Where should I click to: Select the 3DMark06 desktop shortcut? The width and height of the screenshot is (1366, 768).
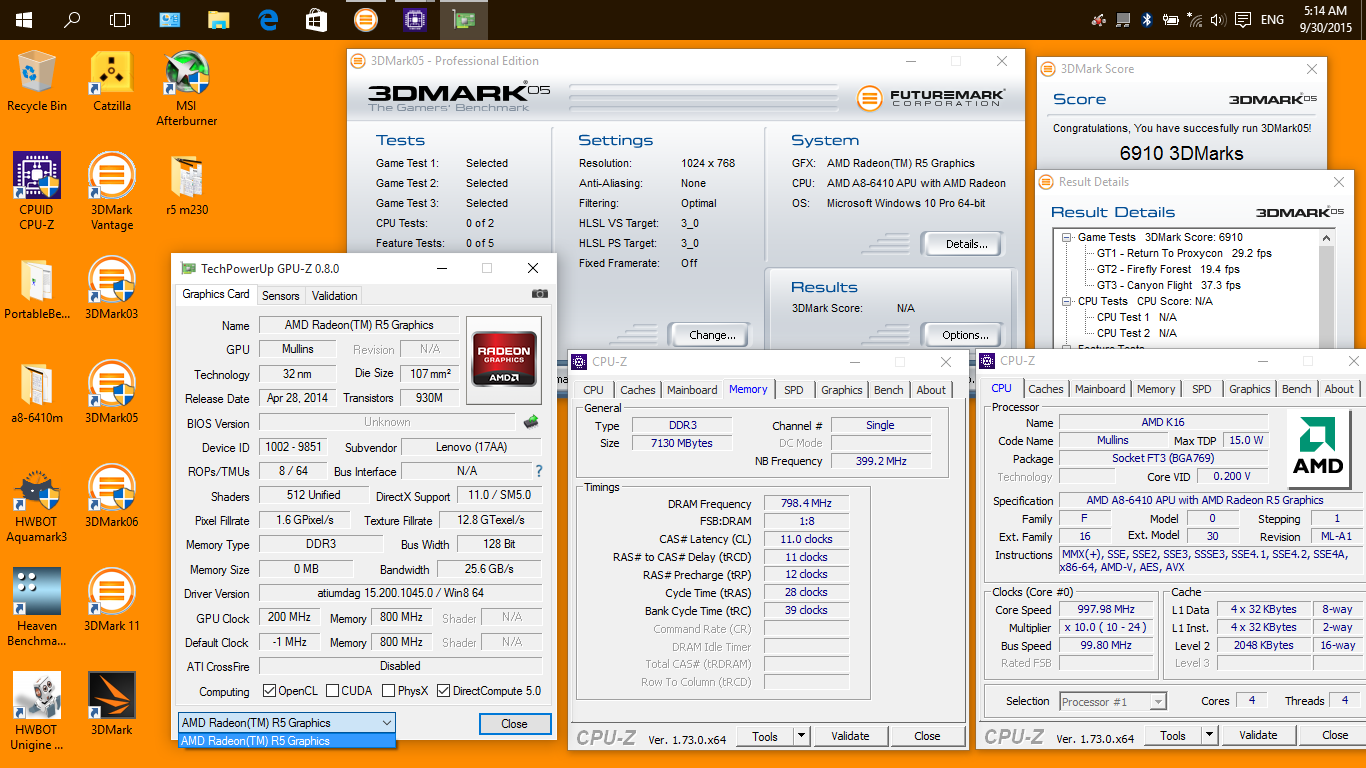click(x=112, y=496)
